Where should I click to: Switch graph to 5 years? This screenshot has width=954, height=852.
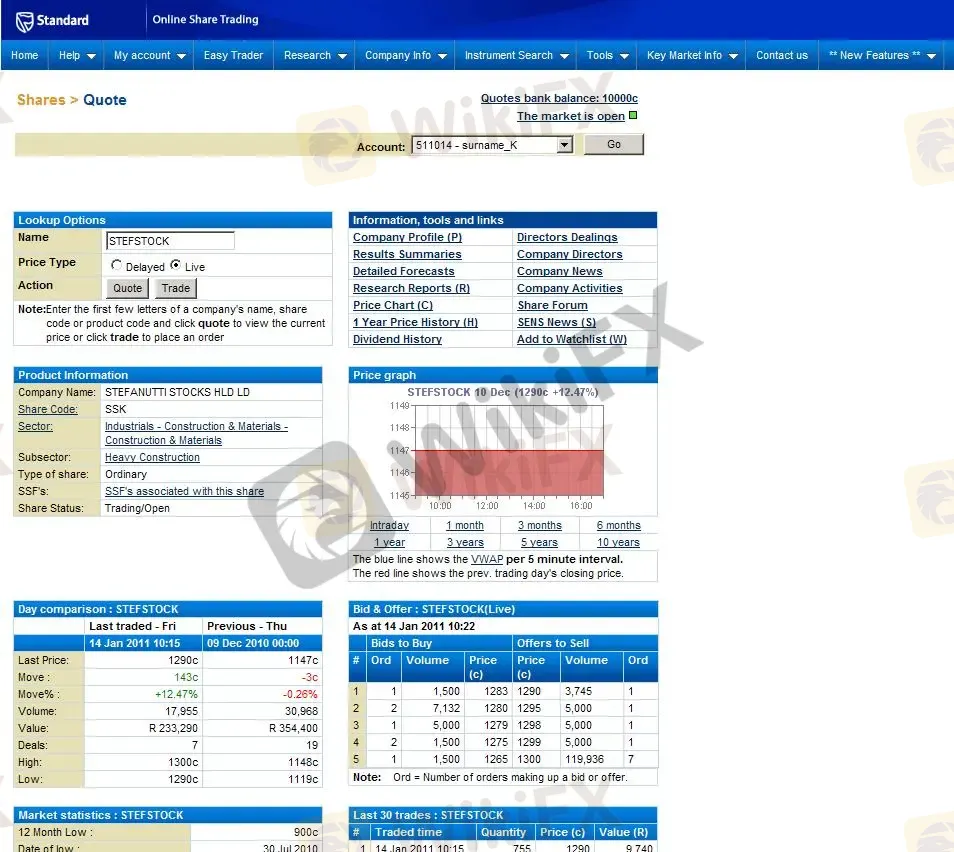click(539, 542)
